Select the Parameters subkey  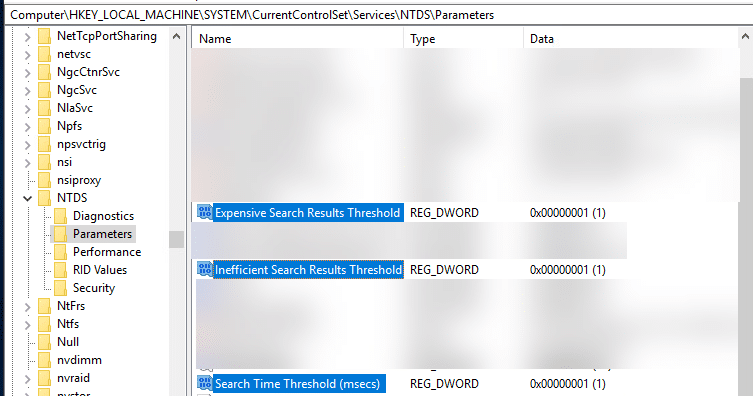(x=102, y=234)
